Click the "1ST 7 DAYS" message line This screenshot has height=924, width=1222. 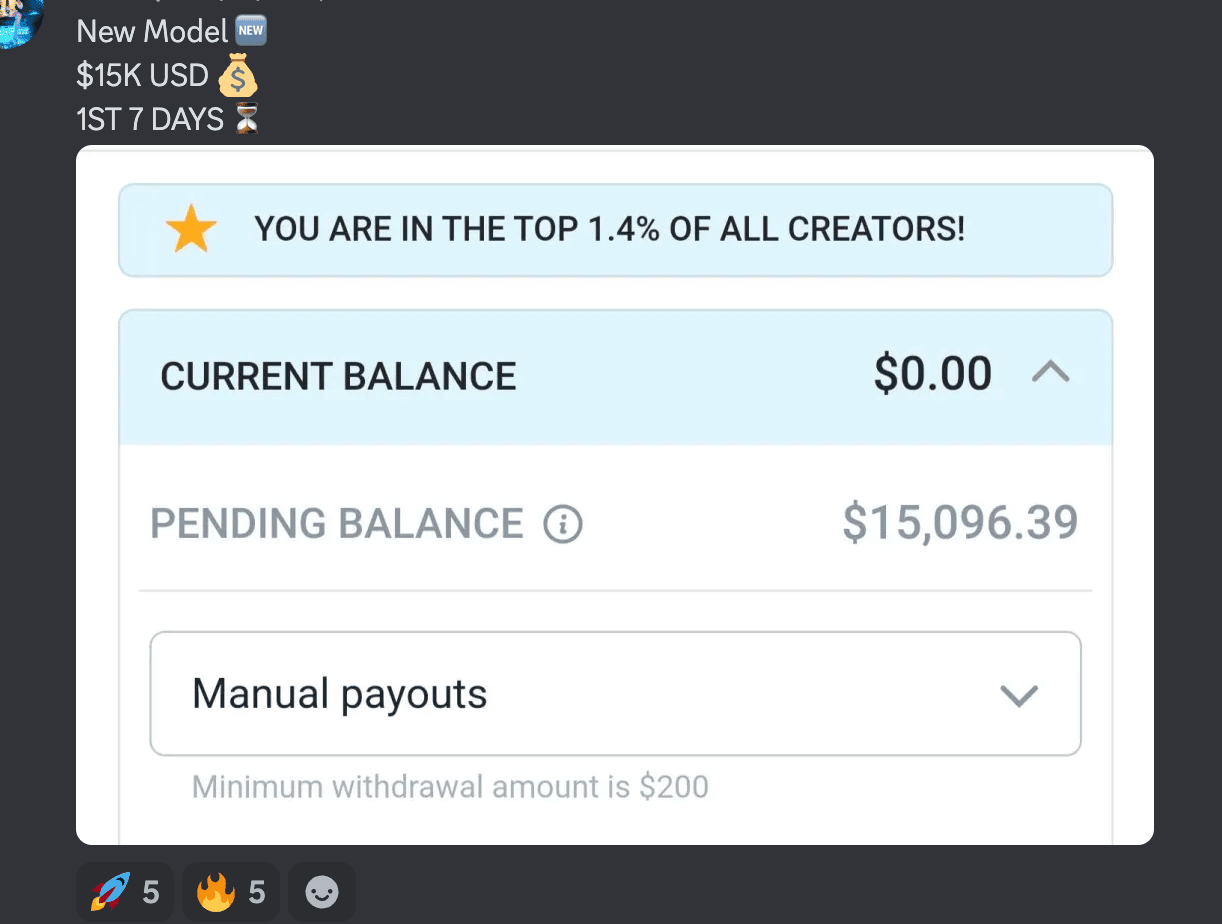tap(150, 120)
